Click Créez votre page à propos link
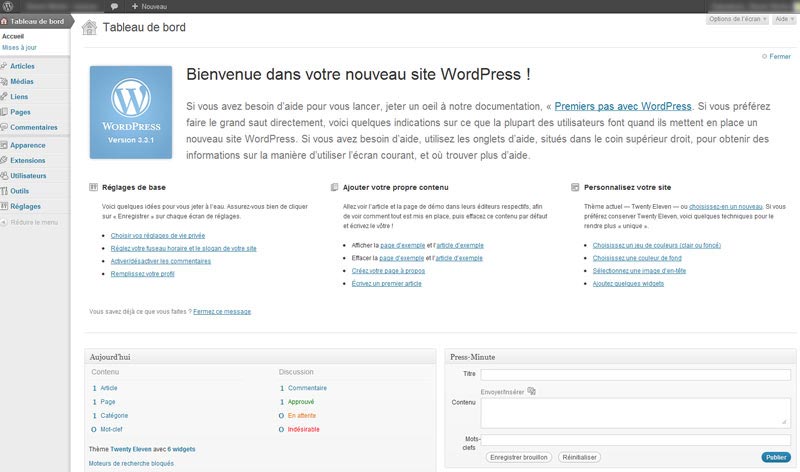The width and height of the screenshot is (800, 472). pyautogui.click(x=388, y=270)
